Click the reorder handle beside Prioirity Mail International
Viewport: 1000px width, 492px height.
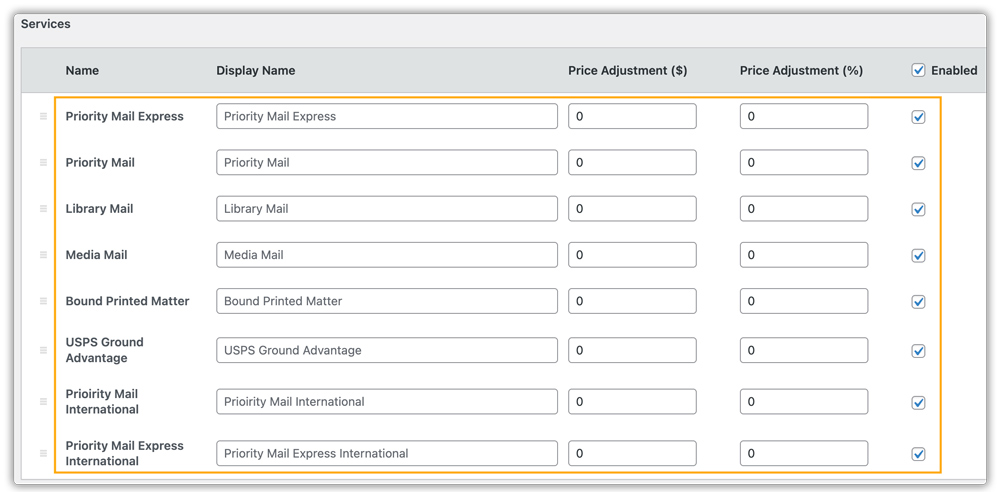point(43,401)
